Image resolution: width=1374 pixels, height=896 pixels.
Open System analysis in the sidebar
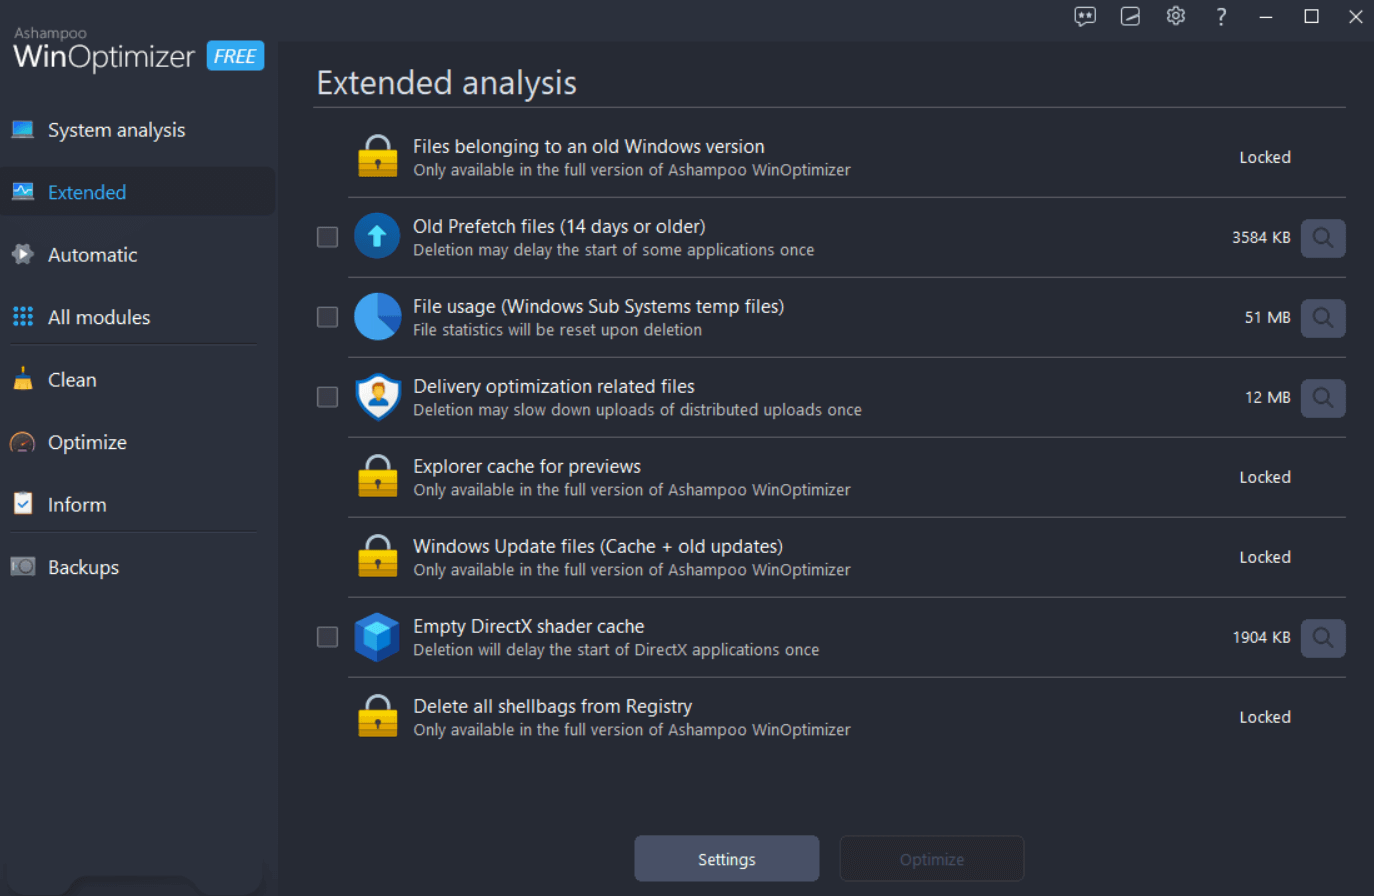pos(116,130)
